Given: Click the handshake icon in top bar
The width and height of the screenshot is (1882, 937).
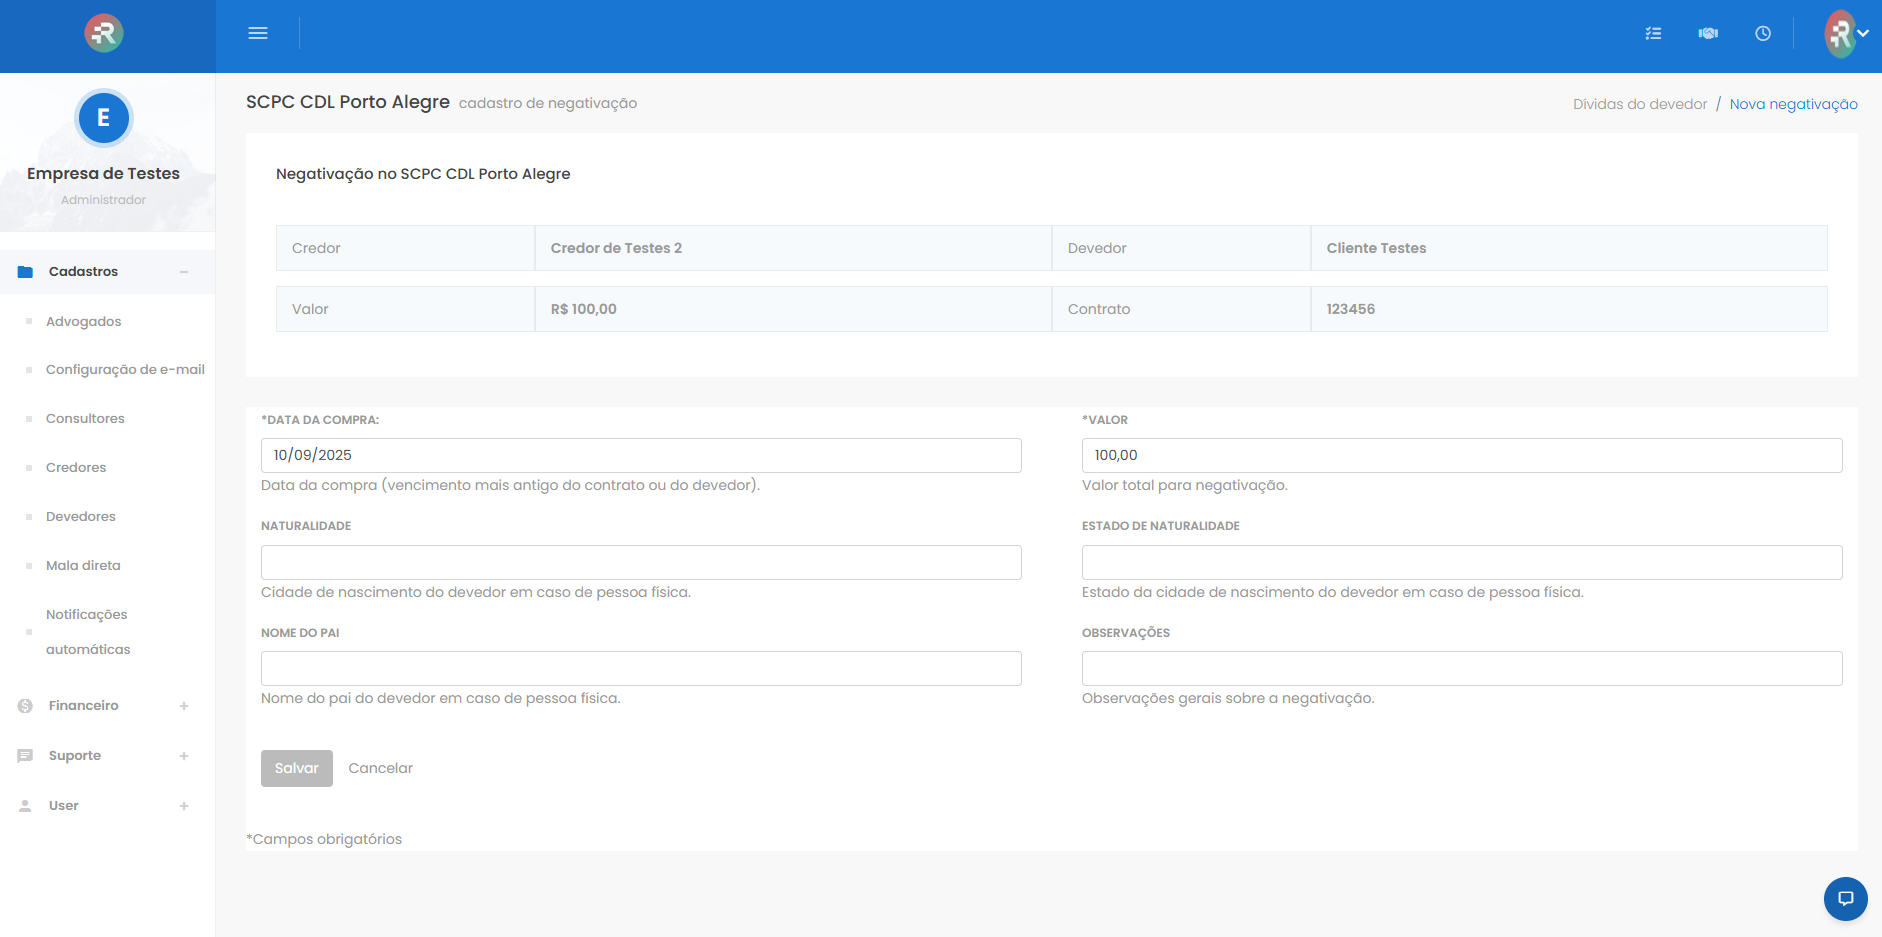Looking at the screenshot, I should [x=1708, y=33].
